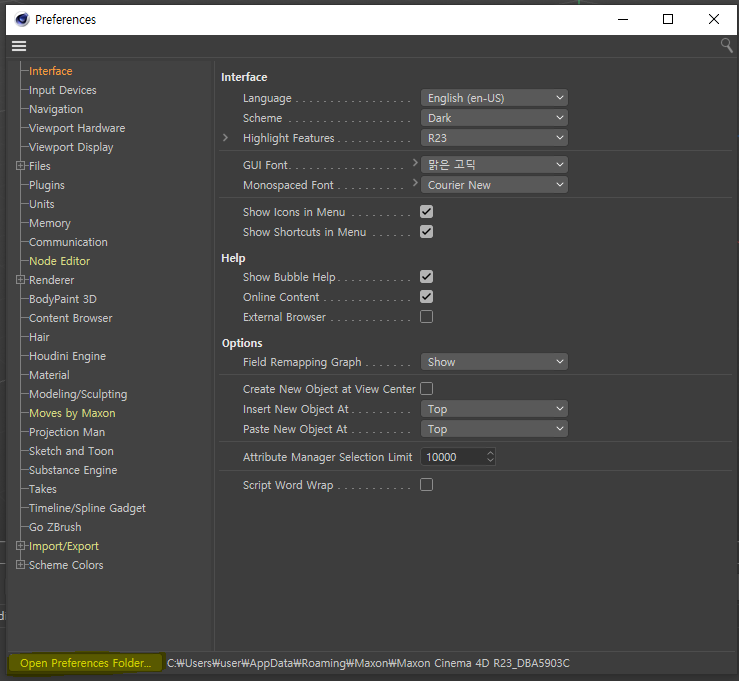
Task: Select Content Browser category
Action: pyautogui.click(x=71, y=318)
